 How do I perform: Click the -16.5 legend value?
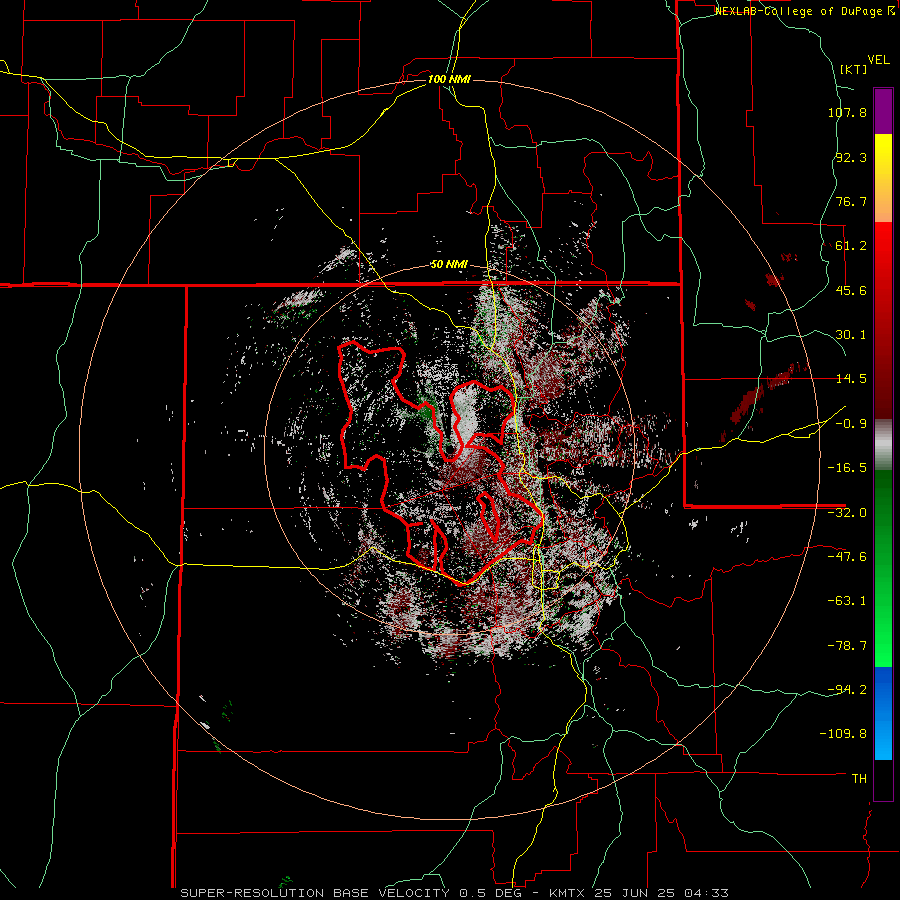click(x=847, y=468)
